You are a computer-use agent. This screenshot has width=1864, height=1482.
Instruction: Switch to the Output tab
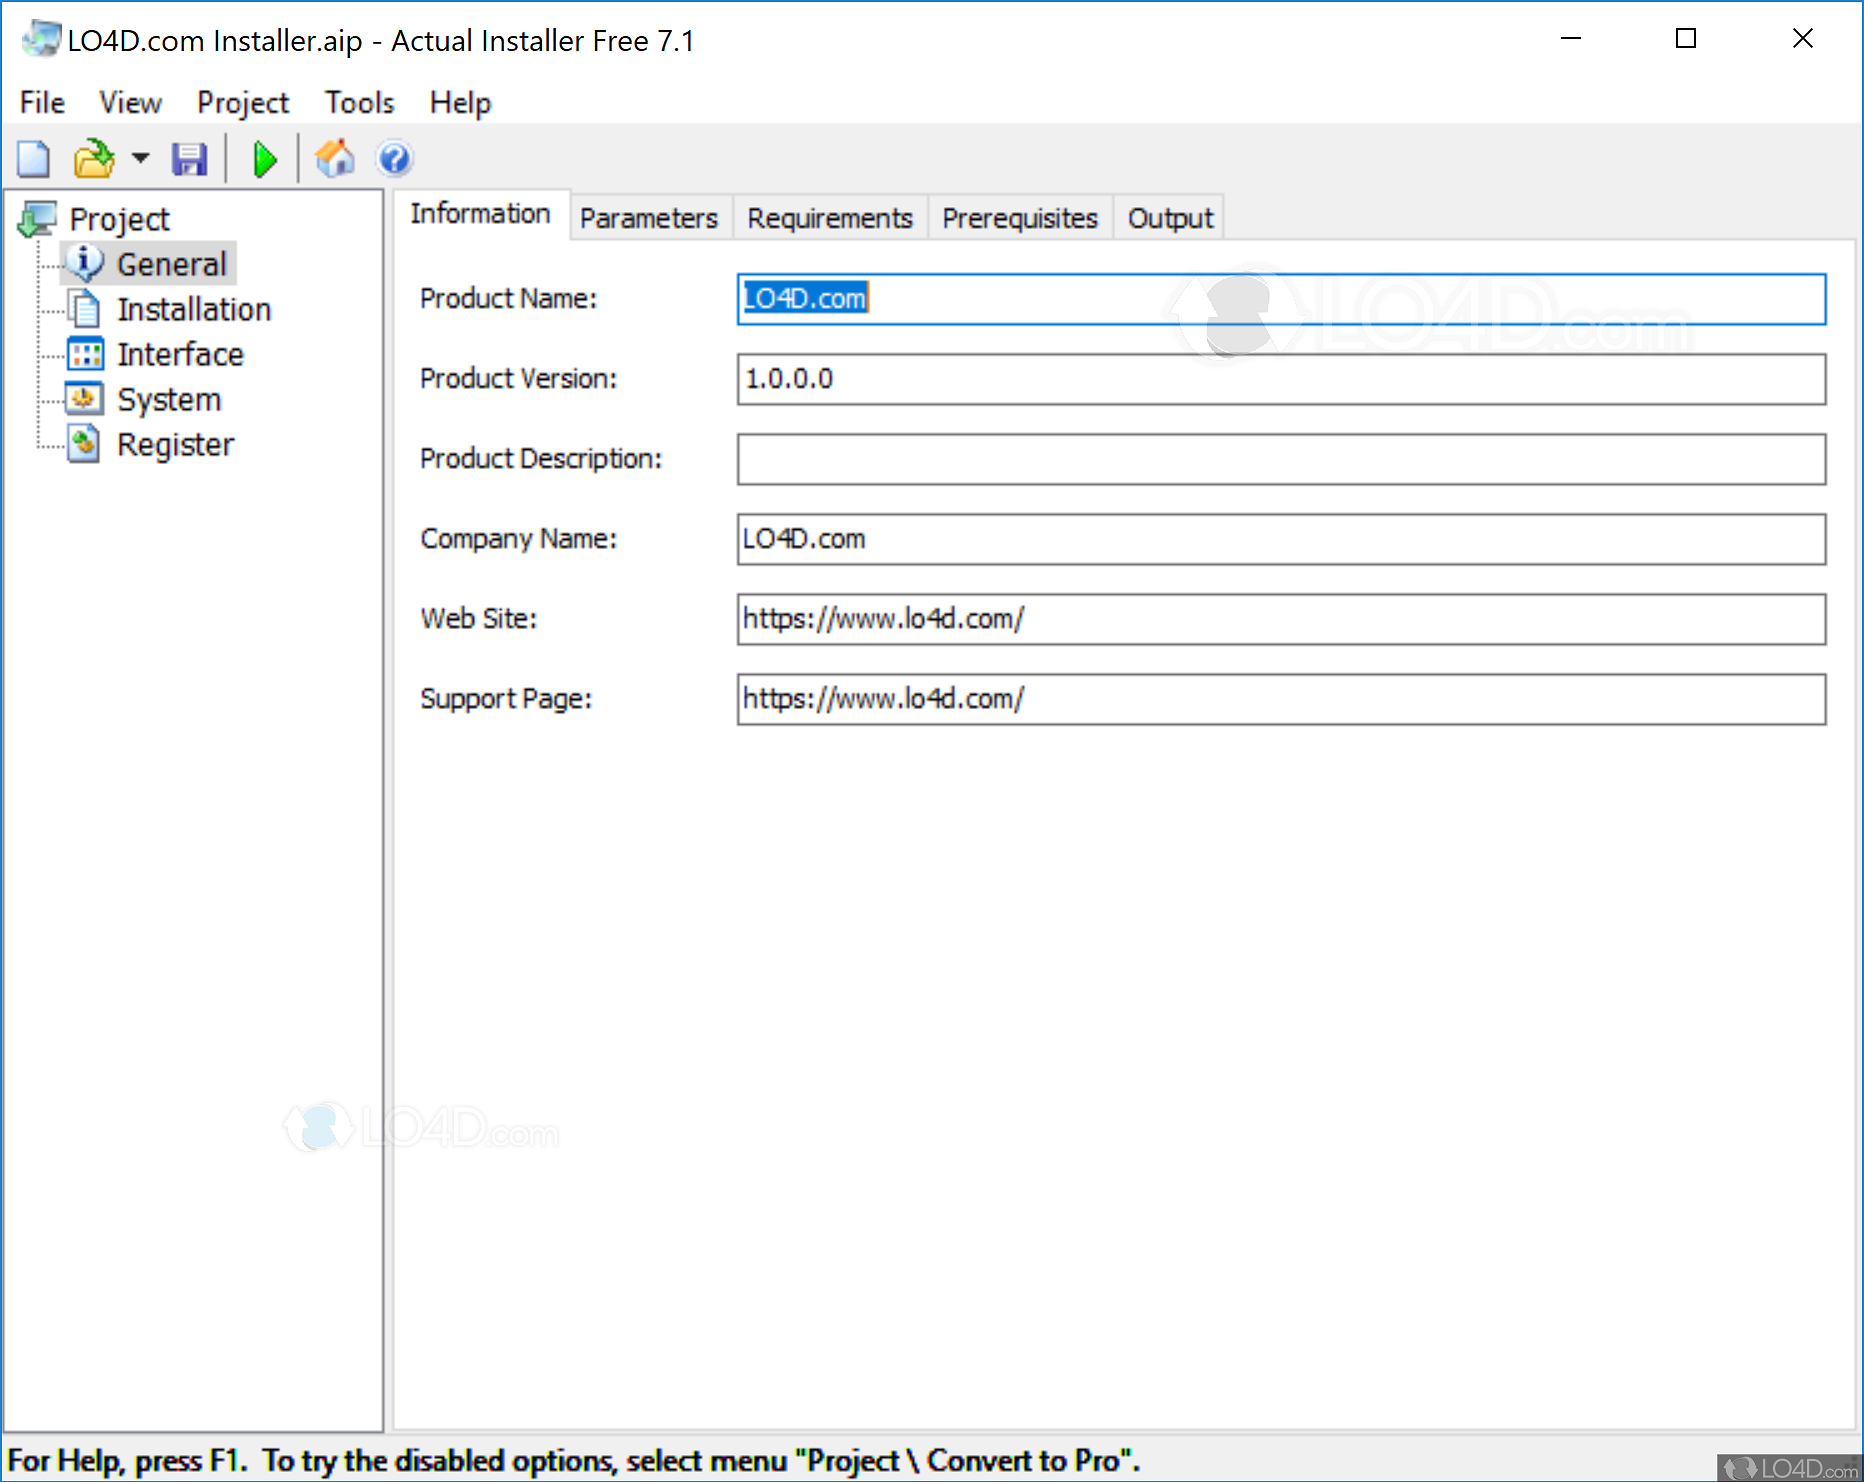point(1170,218)
